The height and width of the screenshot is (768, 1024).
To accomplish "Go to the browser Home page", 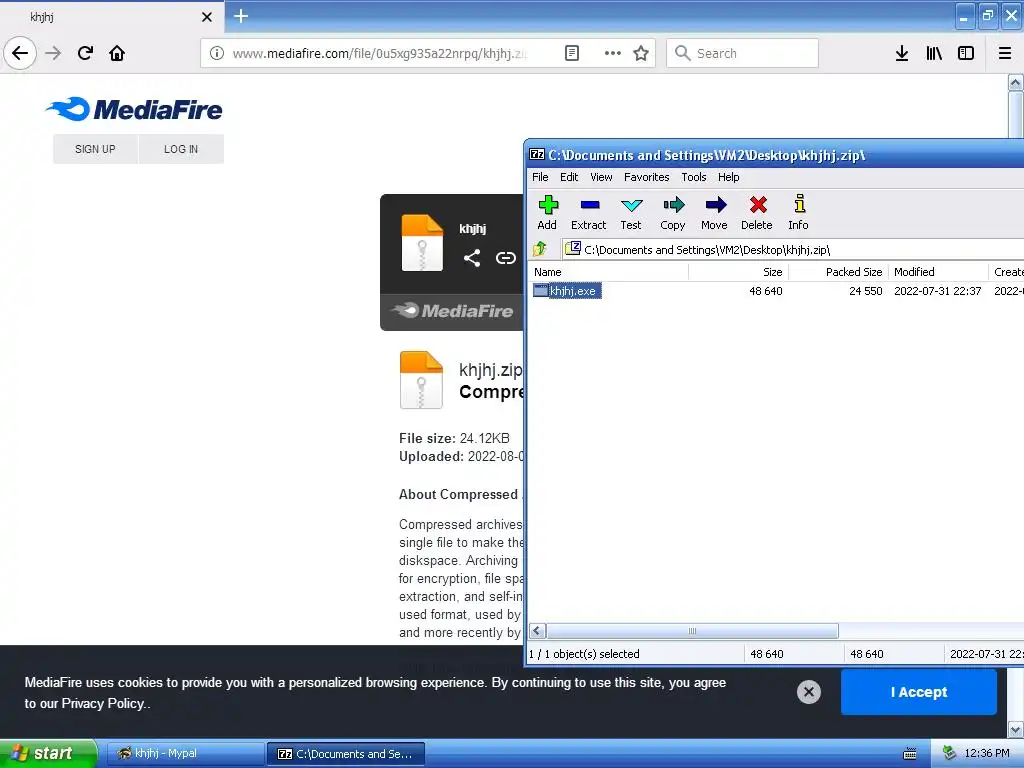I will pyautogui.click(x=117, y=53).
